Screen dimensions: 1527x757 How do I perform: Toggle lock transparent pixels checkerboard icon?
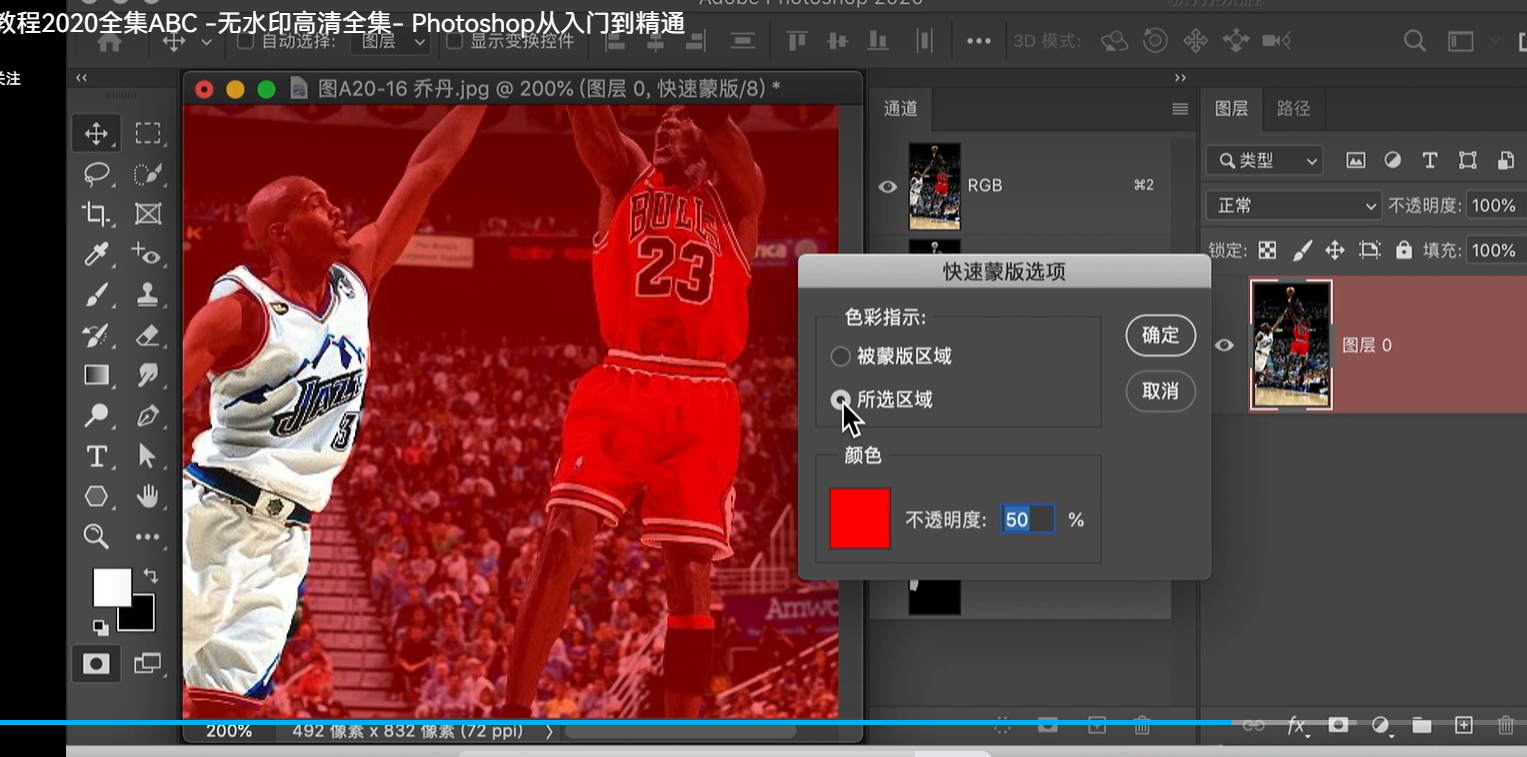(x=1267, y=250)
